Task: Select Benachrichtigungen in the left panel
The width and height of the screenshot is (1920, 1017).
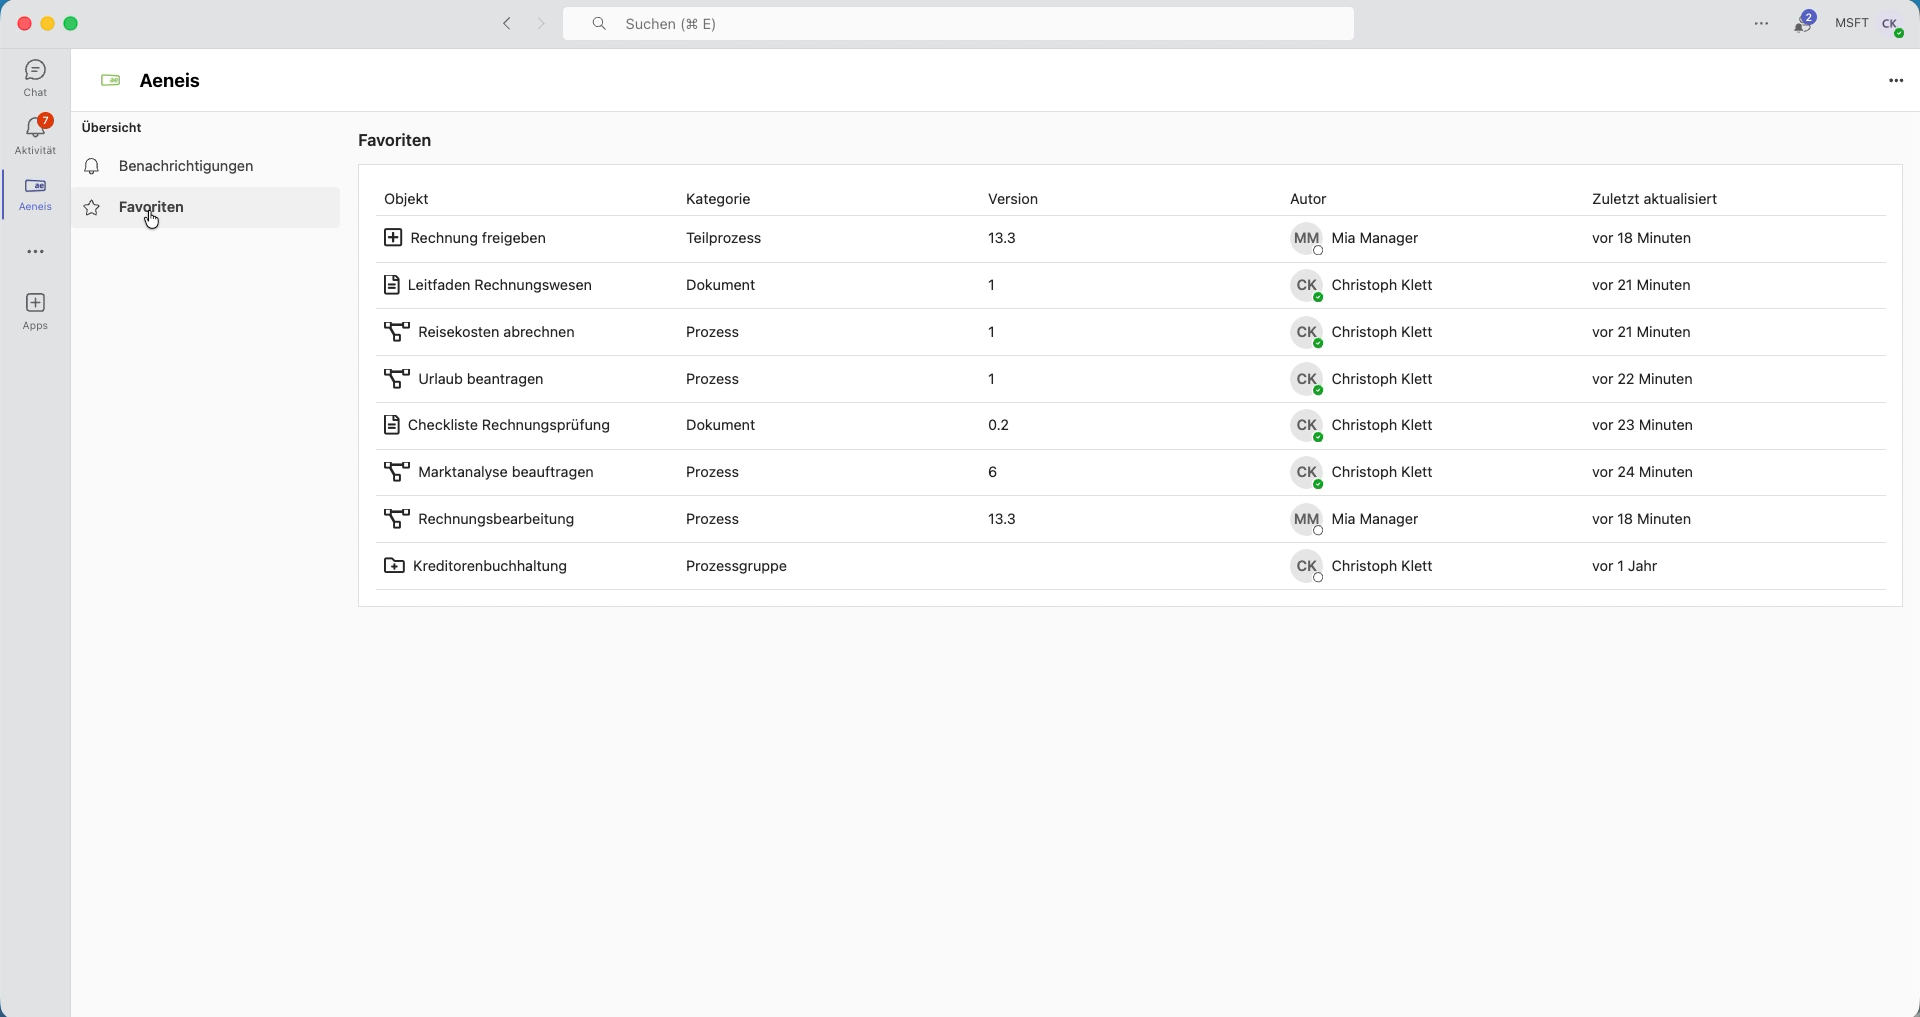Action: click(186, 166)
